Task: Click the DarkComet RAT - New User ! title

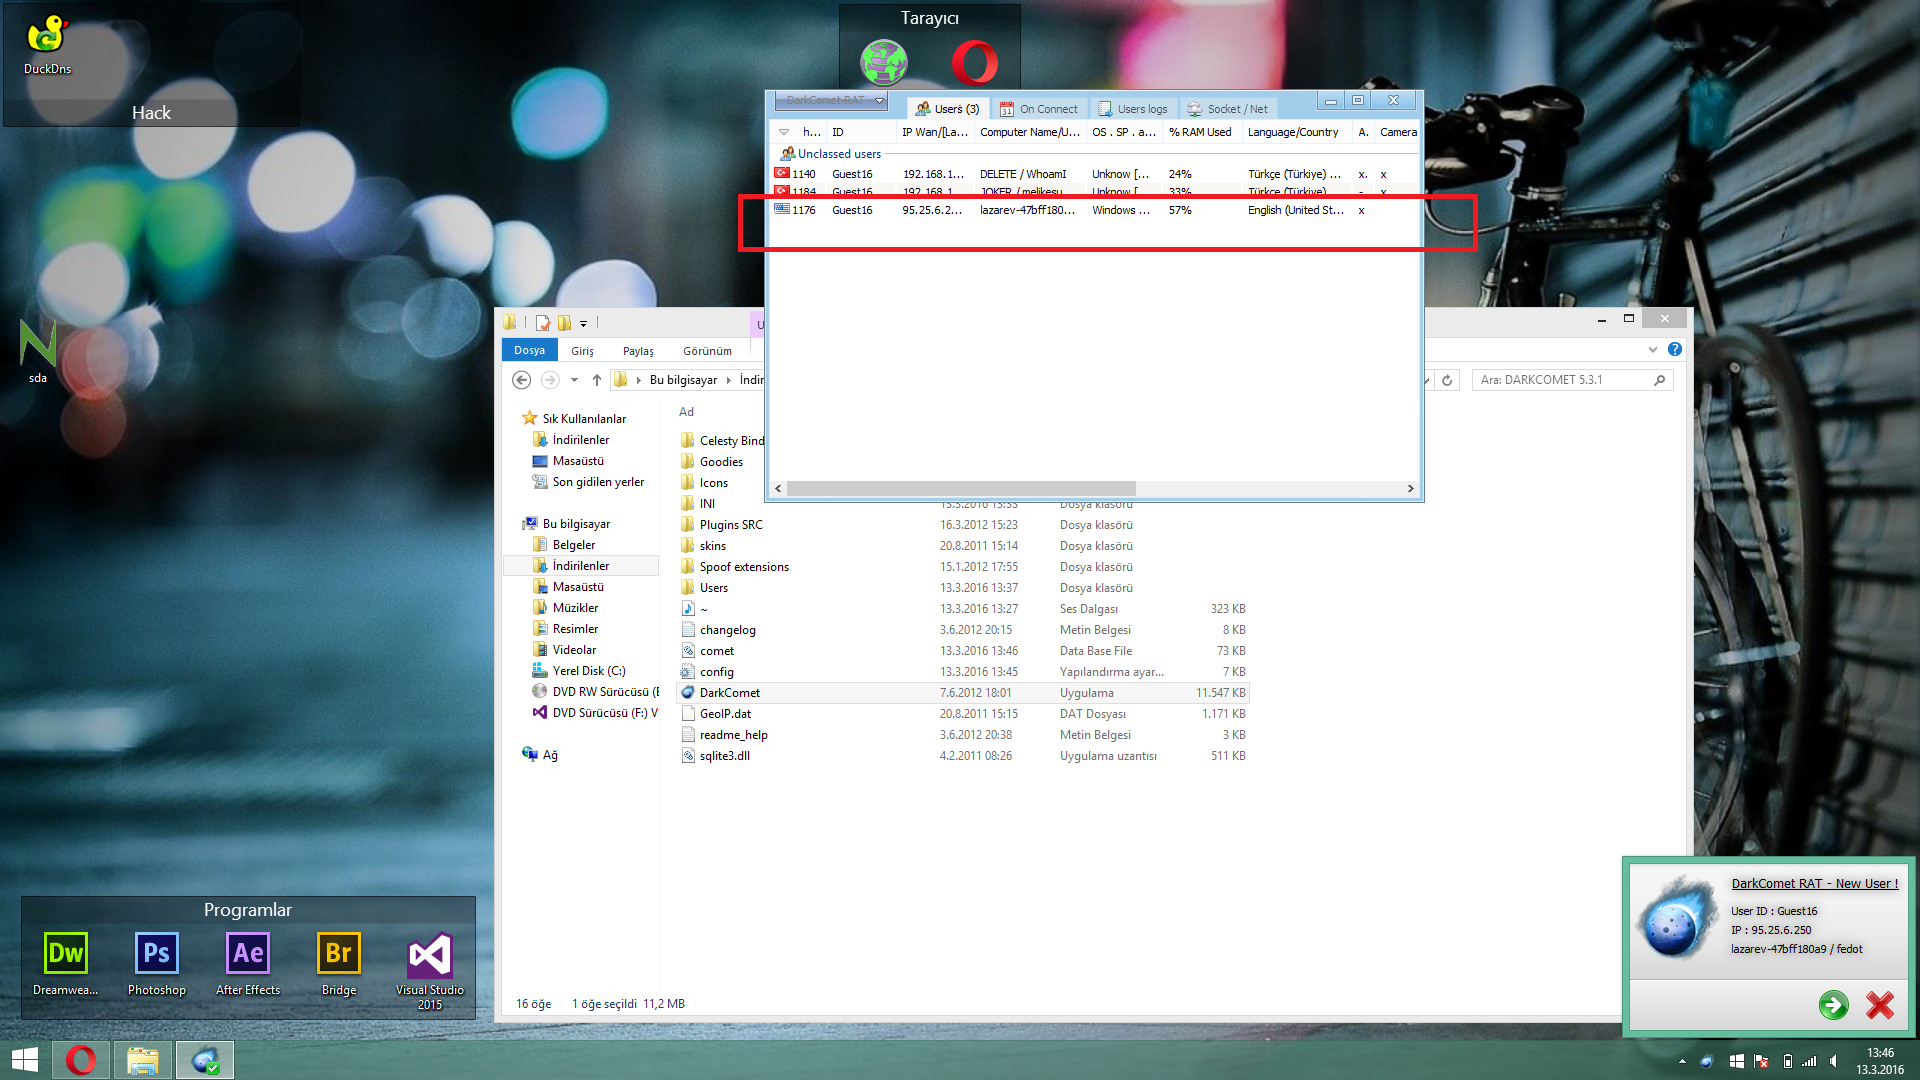Action: (x=1814, y=883)
